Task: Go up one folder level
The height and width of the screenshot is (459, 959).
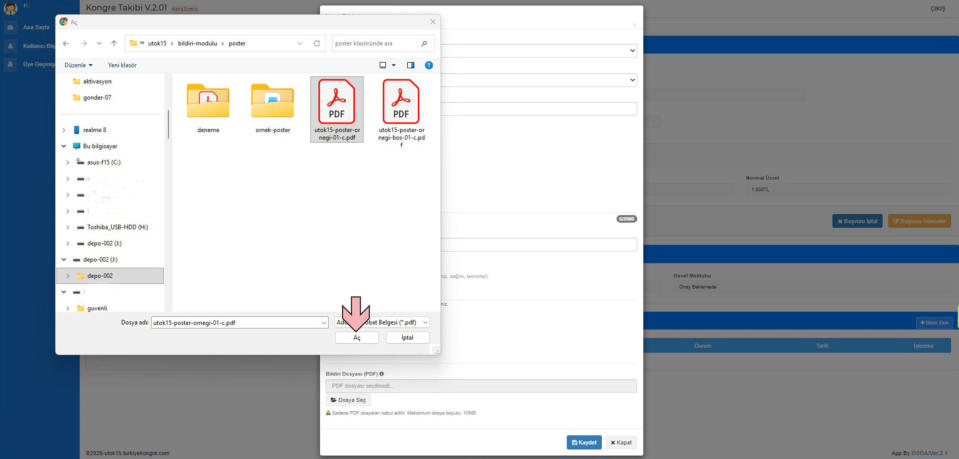Action: tap(115, 44)
